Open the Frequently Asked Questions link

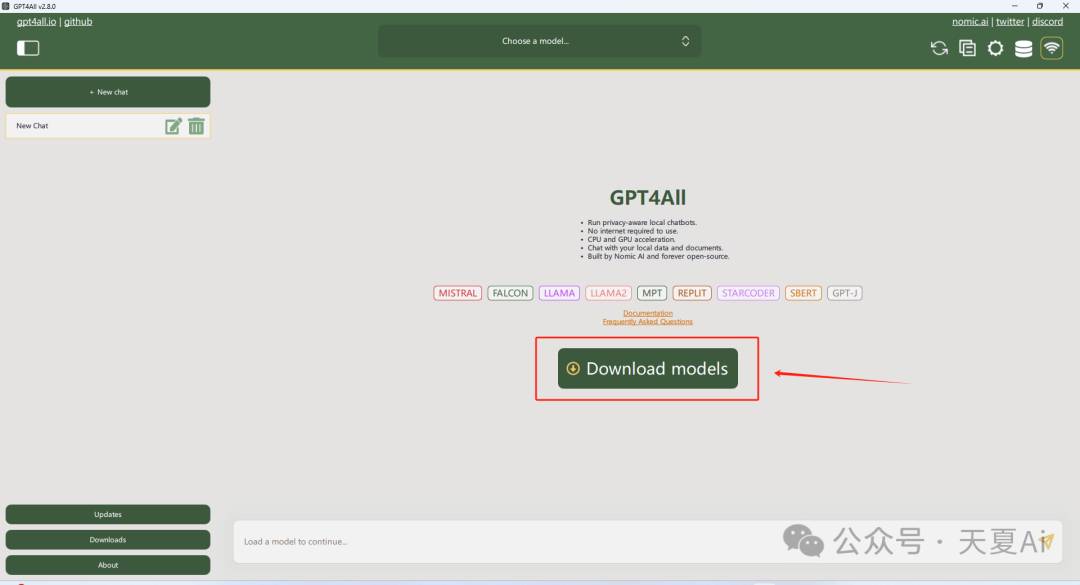pyautogui.click(x=647, y=321)
